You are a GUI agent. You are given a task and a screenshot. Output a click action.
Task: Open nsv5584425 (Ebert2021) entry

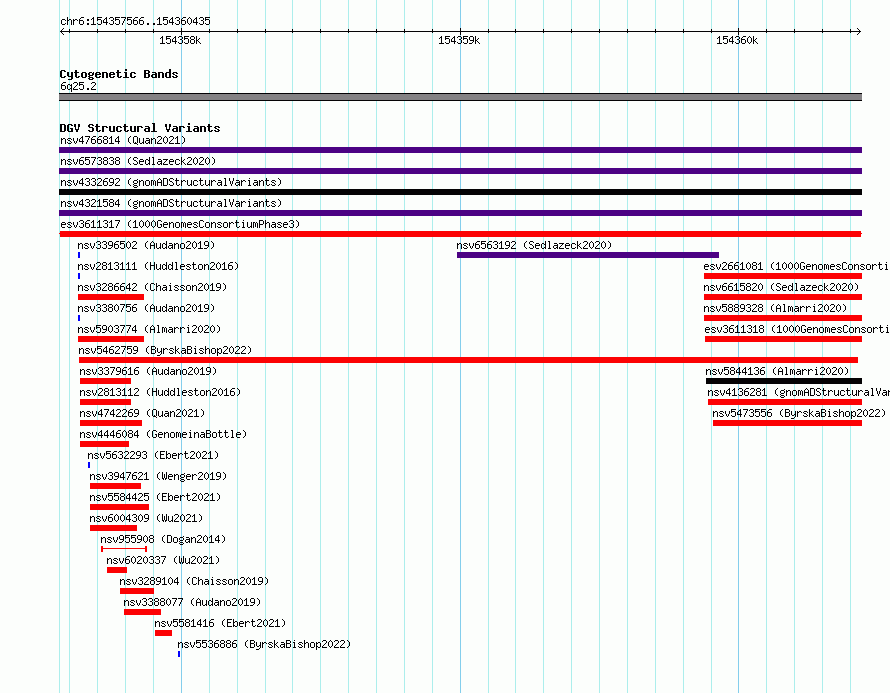click(x=156, y=497)
